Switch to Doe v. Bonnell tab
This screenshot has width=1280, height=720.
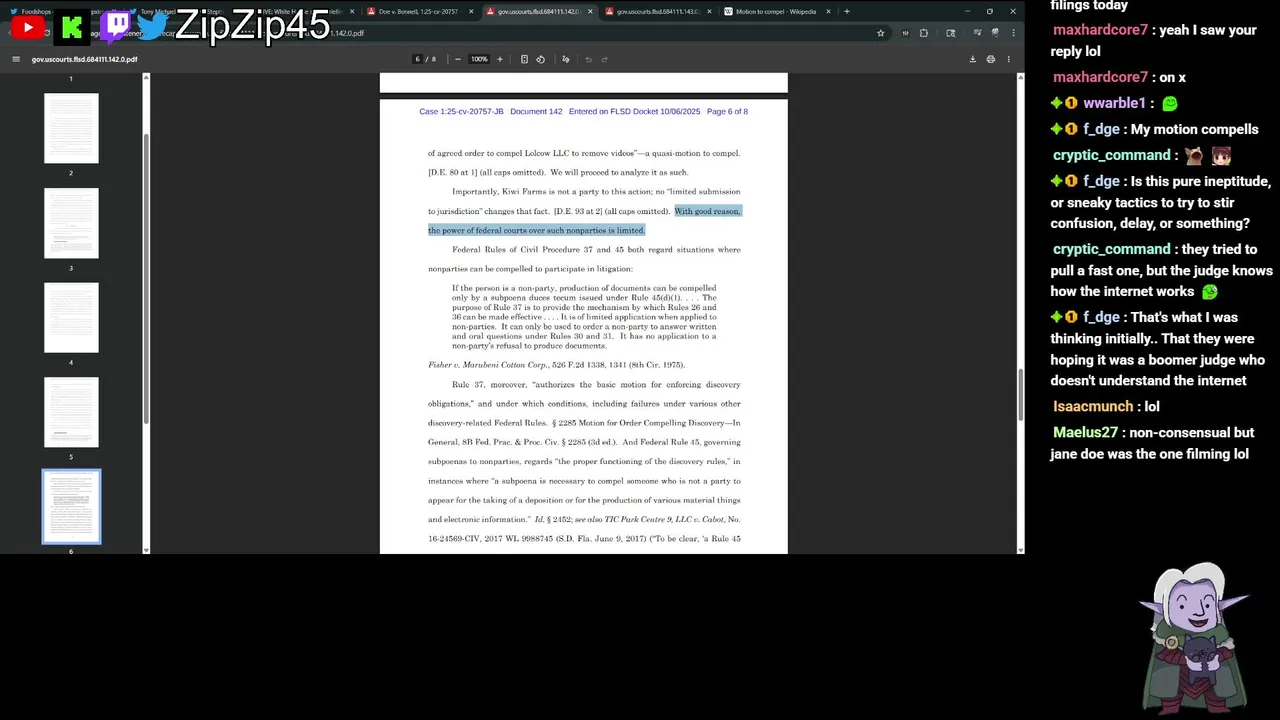418,12
